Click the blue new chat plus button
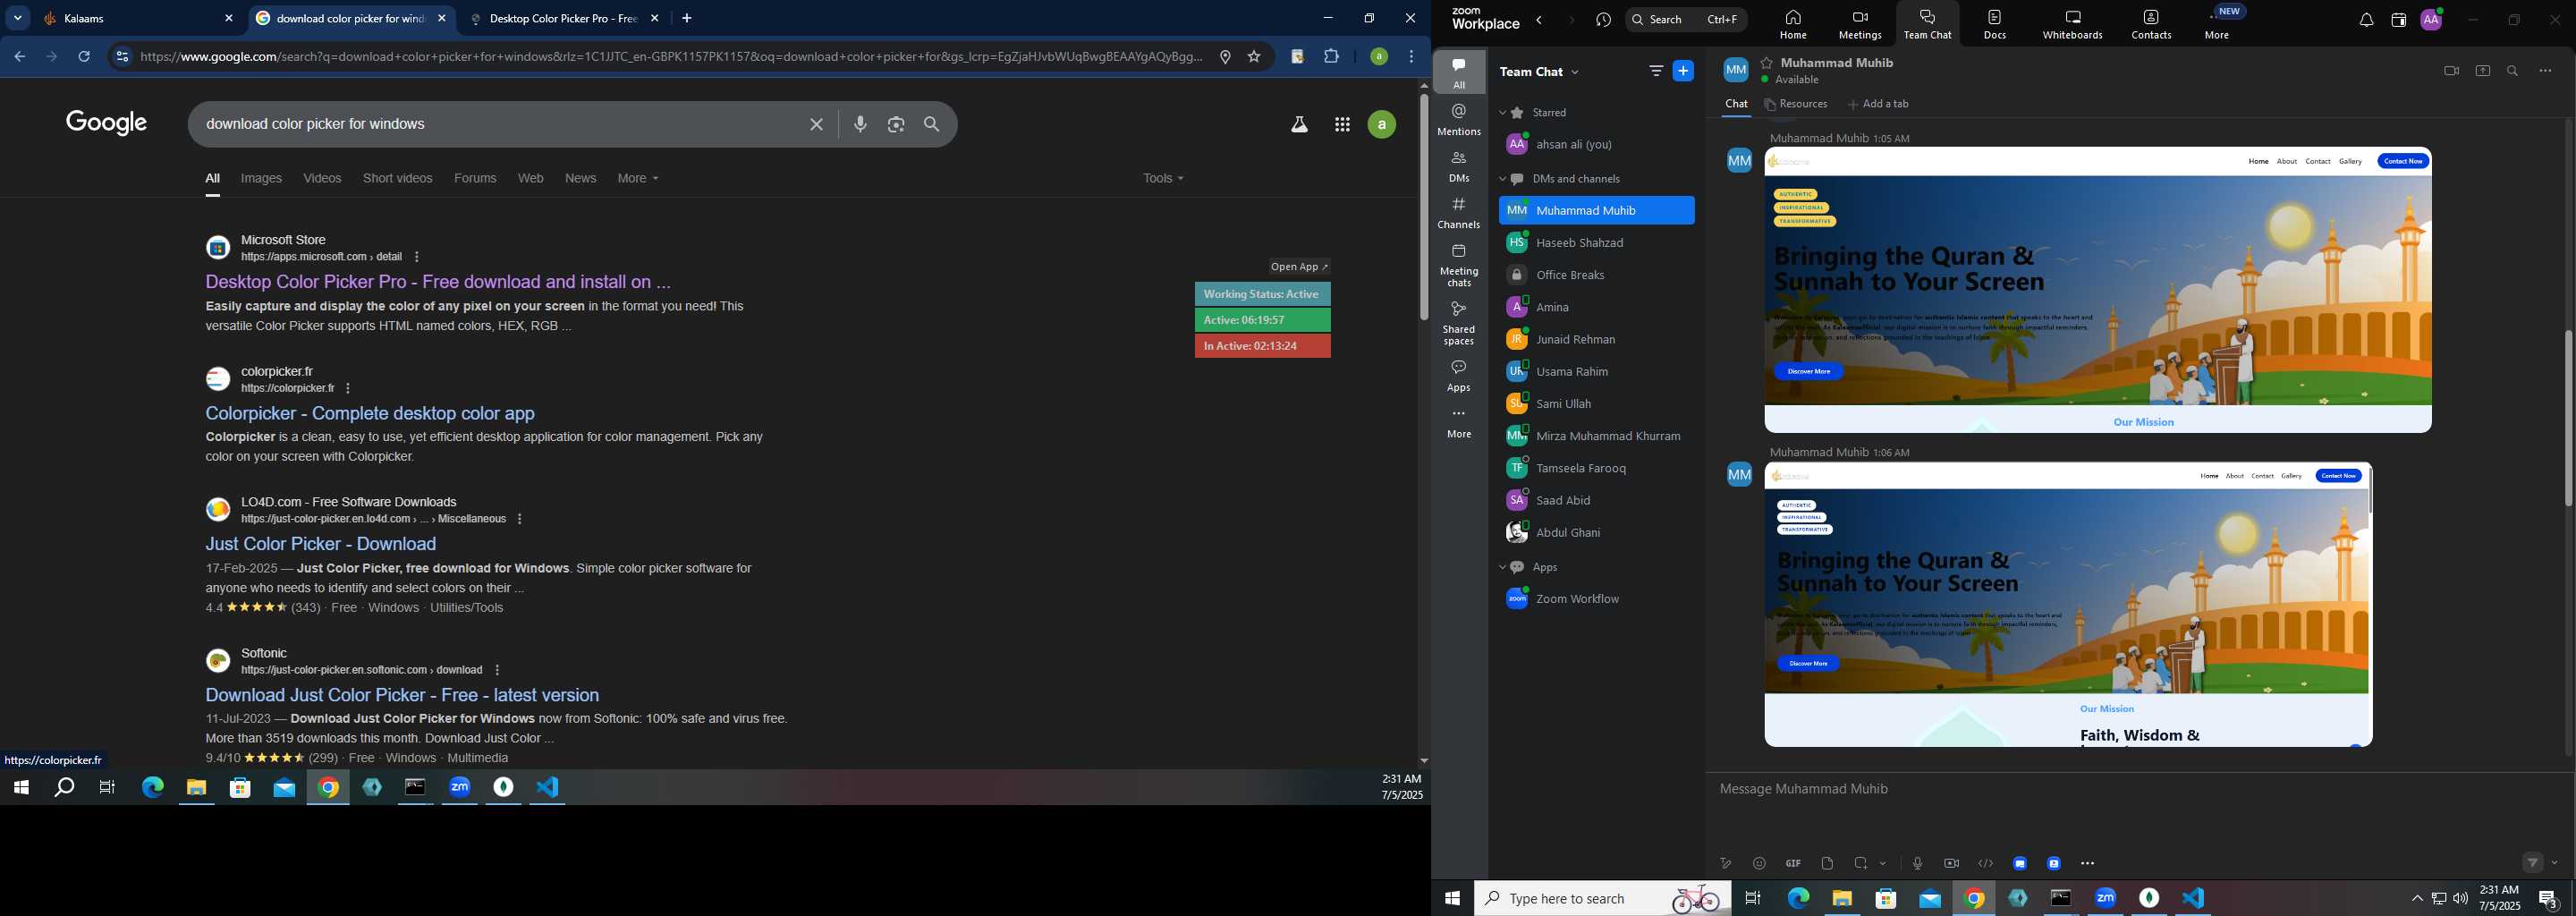Image resolution: width=2576 pixels, height=916 pixels. [1684, 71]
